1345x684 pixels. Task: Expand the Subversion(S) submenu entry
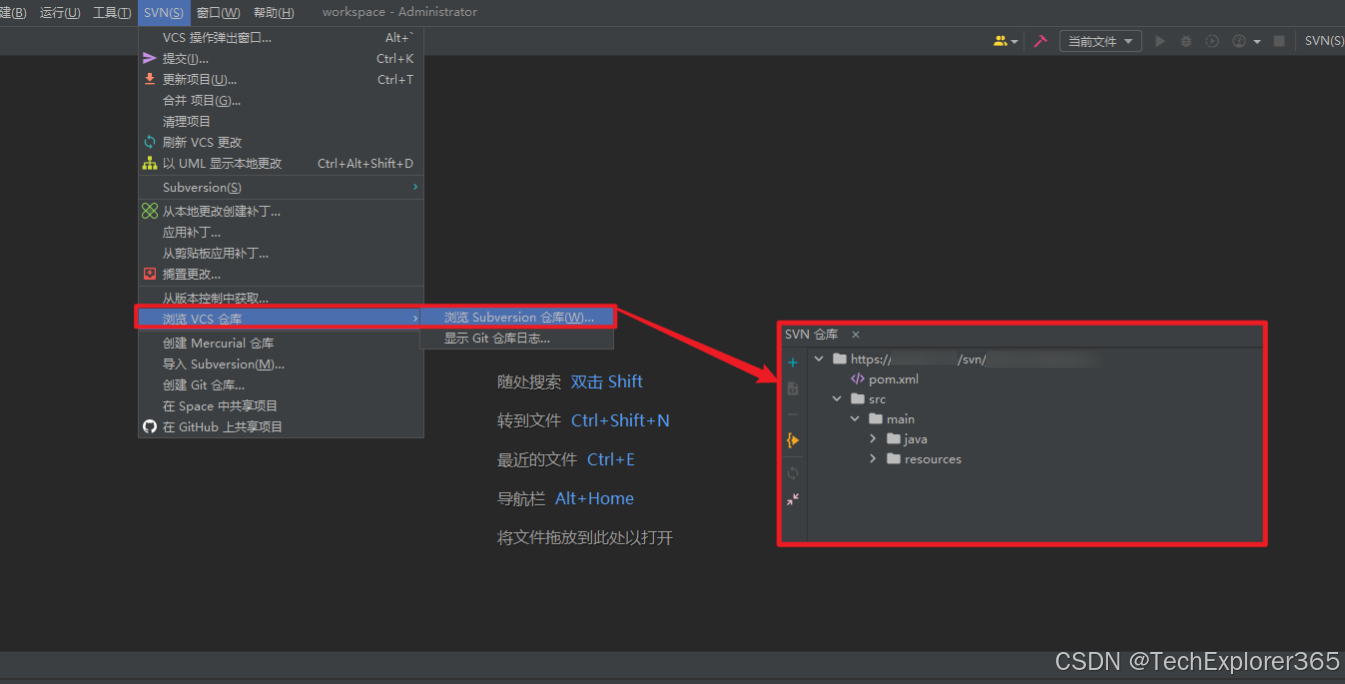[280, 187]
